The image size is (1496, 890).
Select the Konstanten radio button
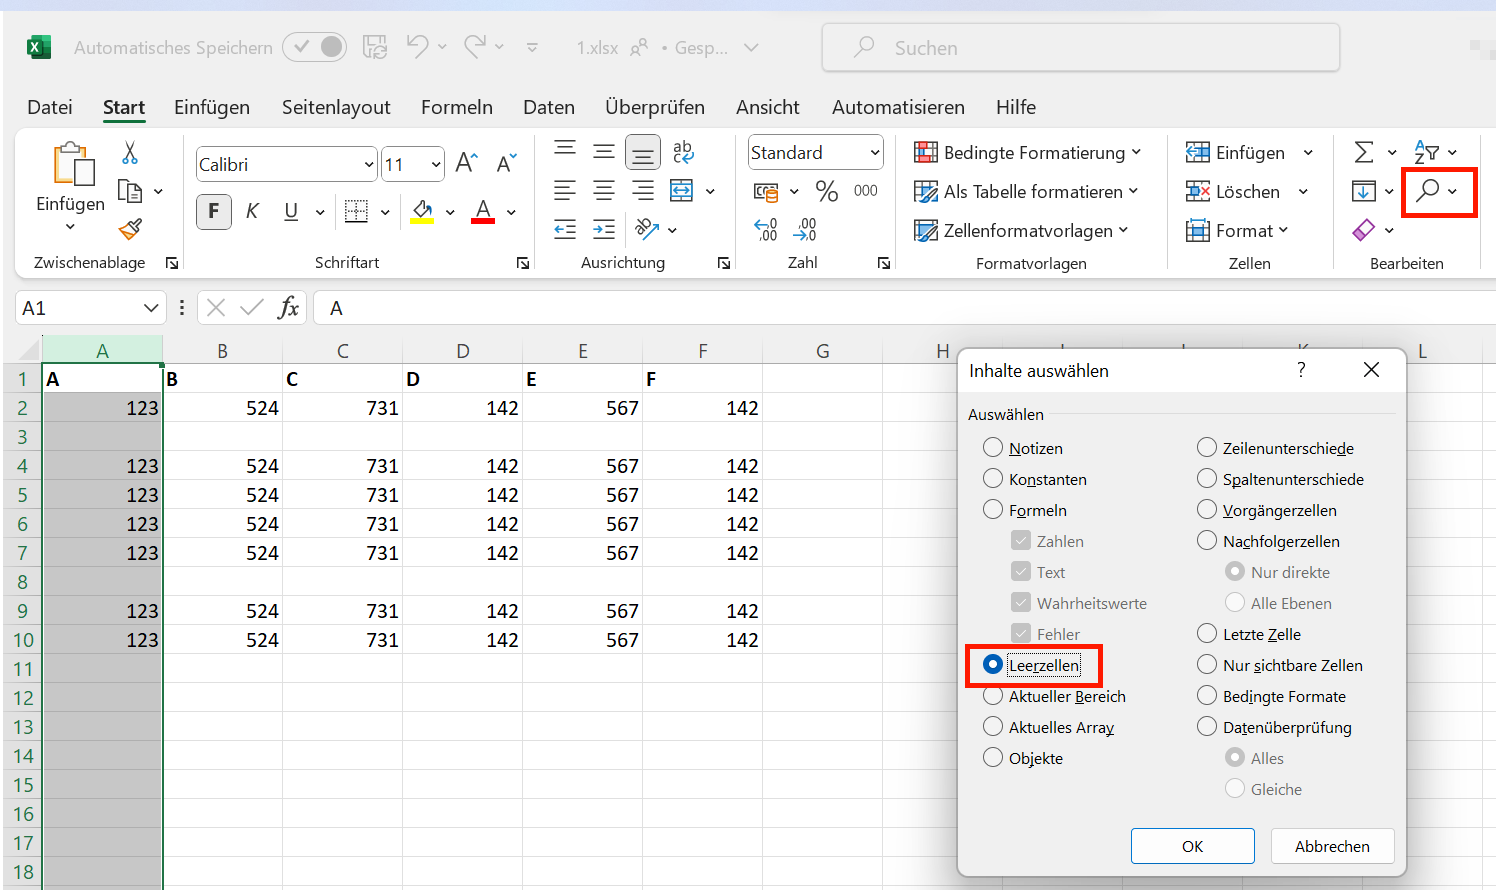[993, 479]
